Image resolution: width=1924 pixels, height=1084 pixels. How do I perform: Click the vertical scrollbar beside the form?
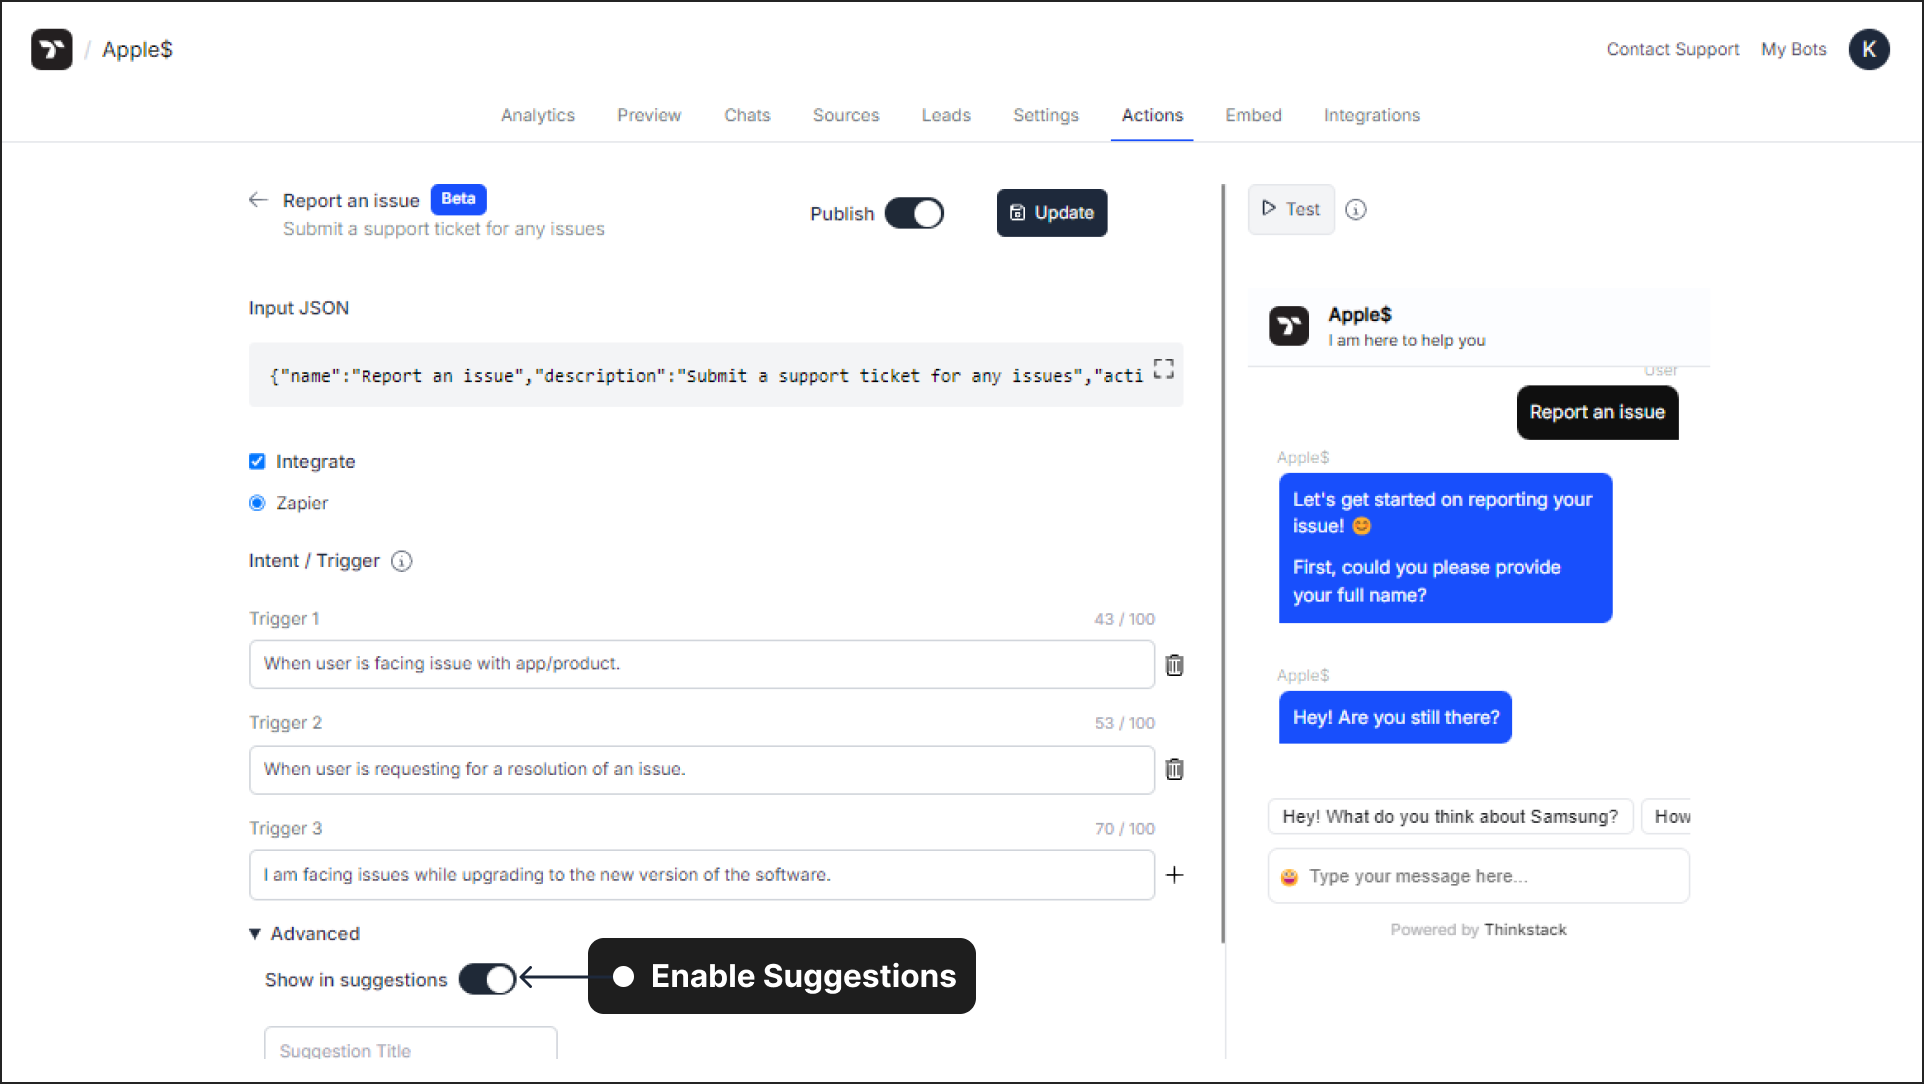[1222, 563]
